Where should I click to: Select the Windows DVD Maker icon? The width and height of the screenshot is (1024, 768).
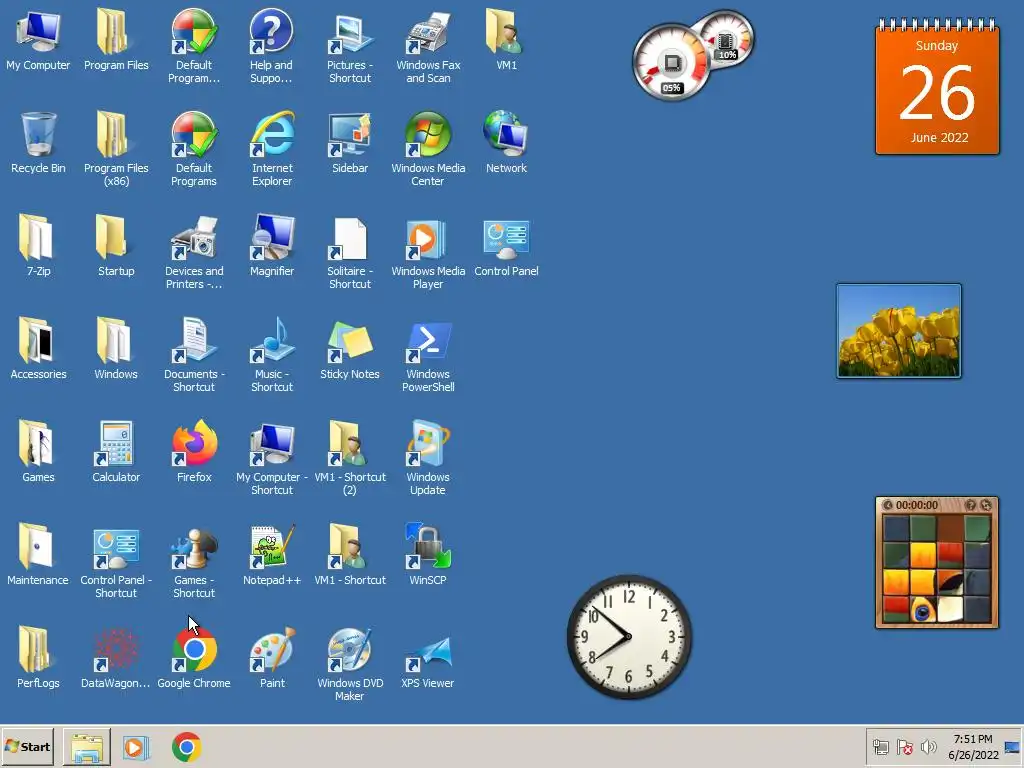pyautogui.click(x=350, y=665)
